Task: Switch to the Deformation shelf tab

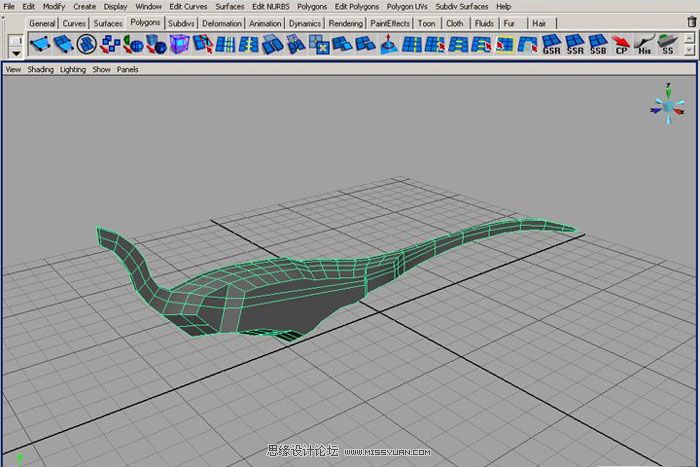Action: coord(221,23)
